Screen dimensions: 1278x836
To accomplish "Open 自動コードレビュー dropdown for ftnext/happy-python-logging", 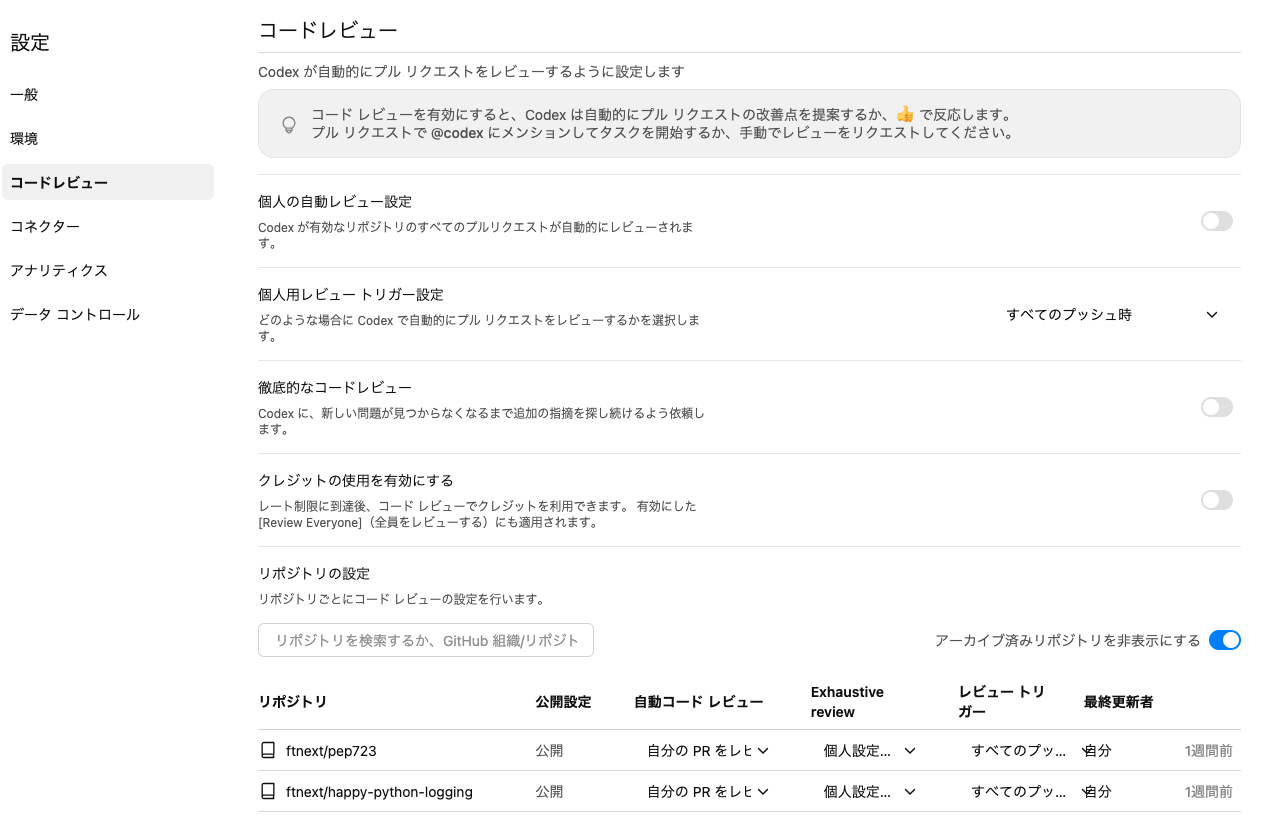I will [707, 791].
